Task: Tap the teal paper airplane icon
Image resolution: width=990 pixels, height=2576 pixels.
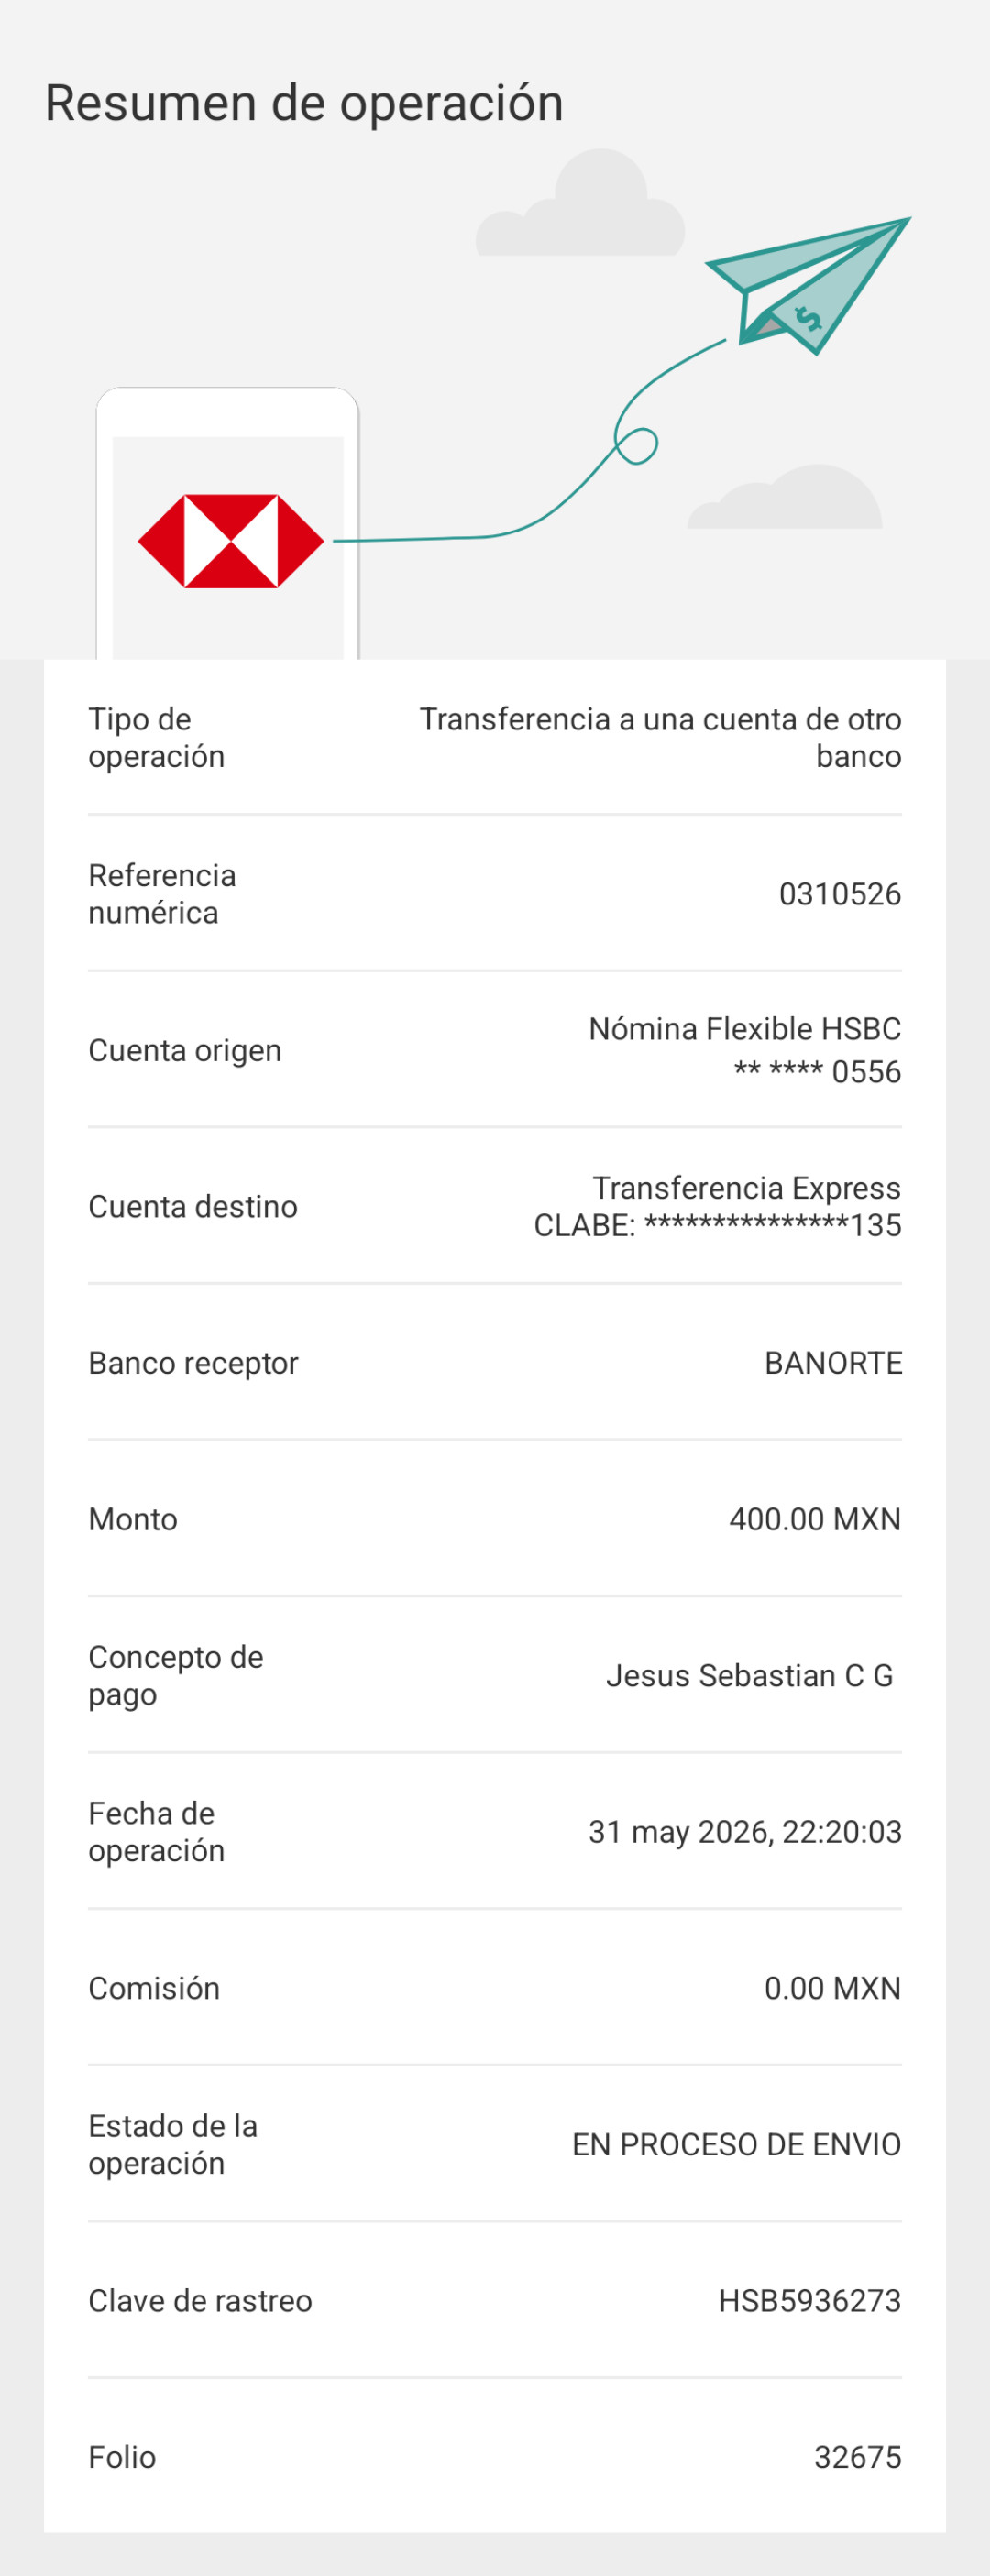Action: pos(808,285)
